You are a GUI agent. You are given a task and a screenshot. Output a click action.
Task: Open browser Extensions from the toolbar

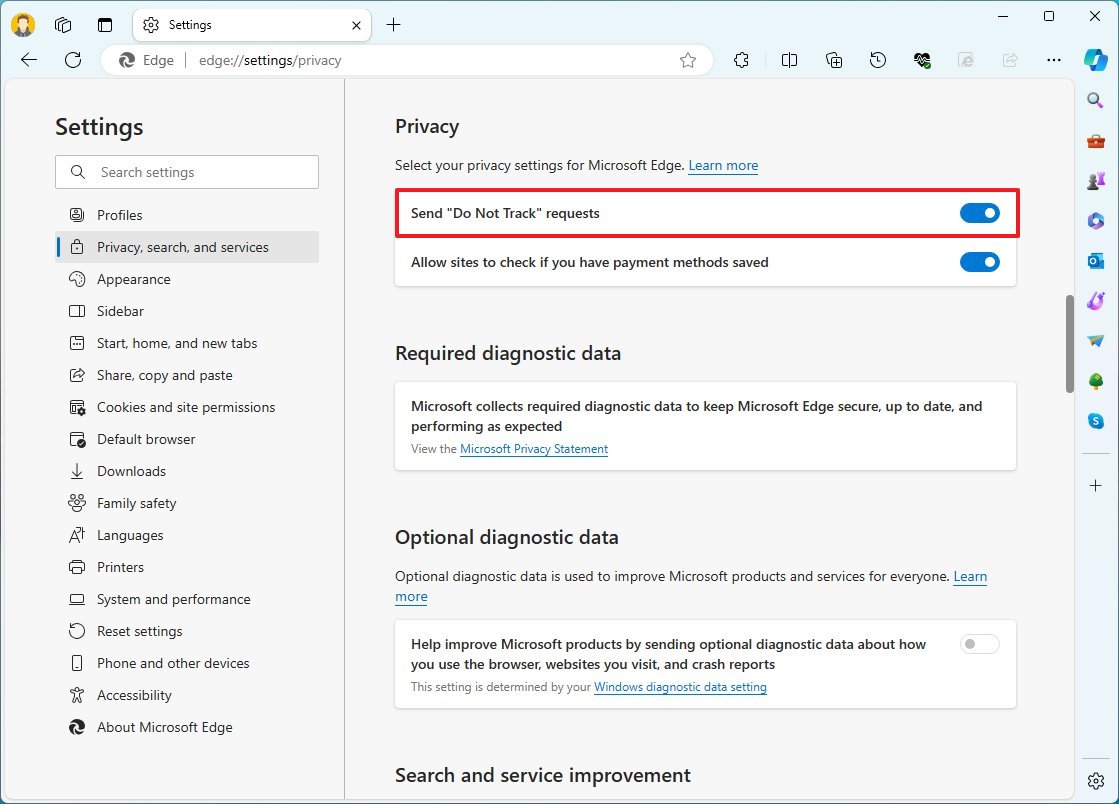[x=741, y=60]
